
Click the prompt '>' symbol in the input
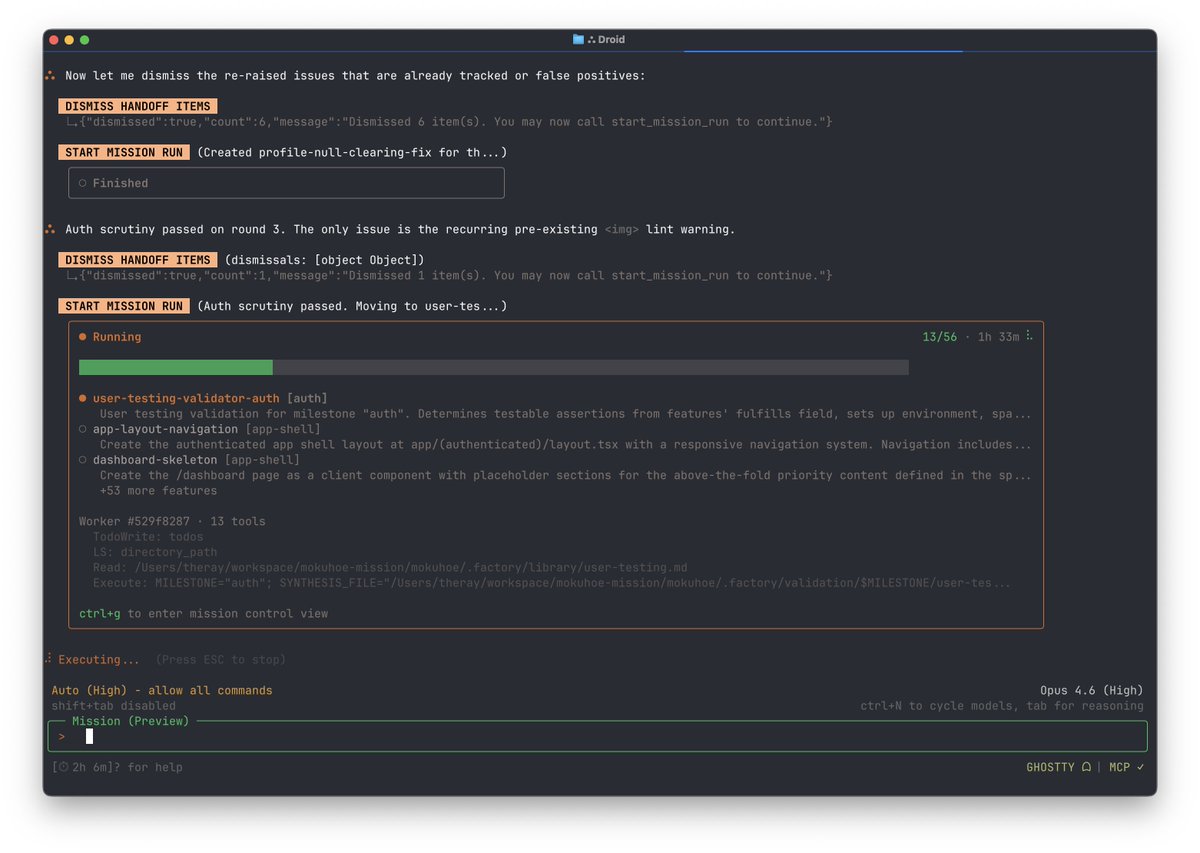click(62, 737)
